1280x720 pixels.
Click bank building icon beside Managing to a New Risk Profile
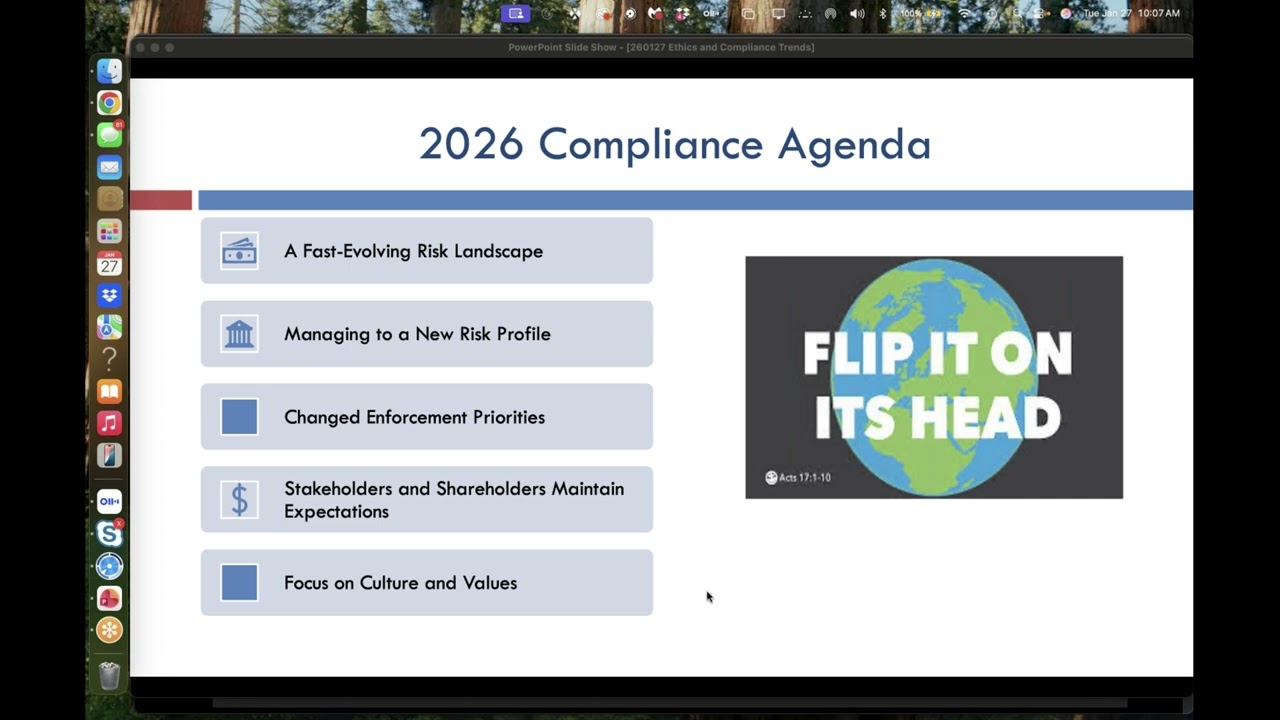pos(240,334)
